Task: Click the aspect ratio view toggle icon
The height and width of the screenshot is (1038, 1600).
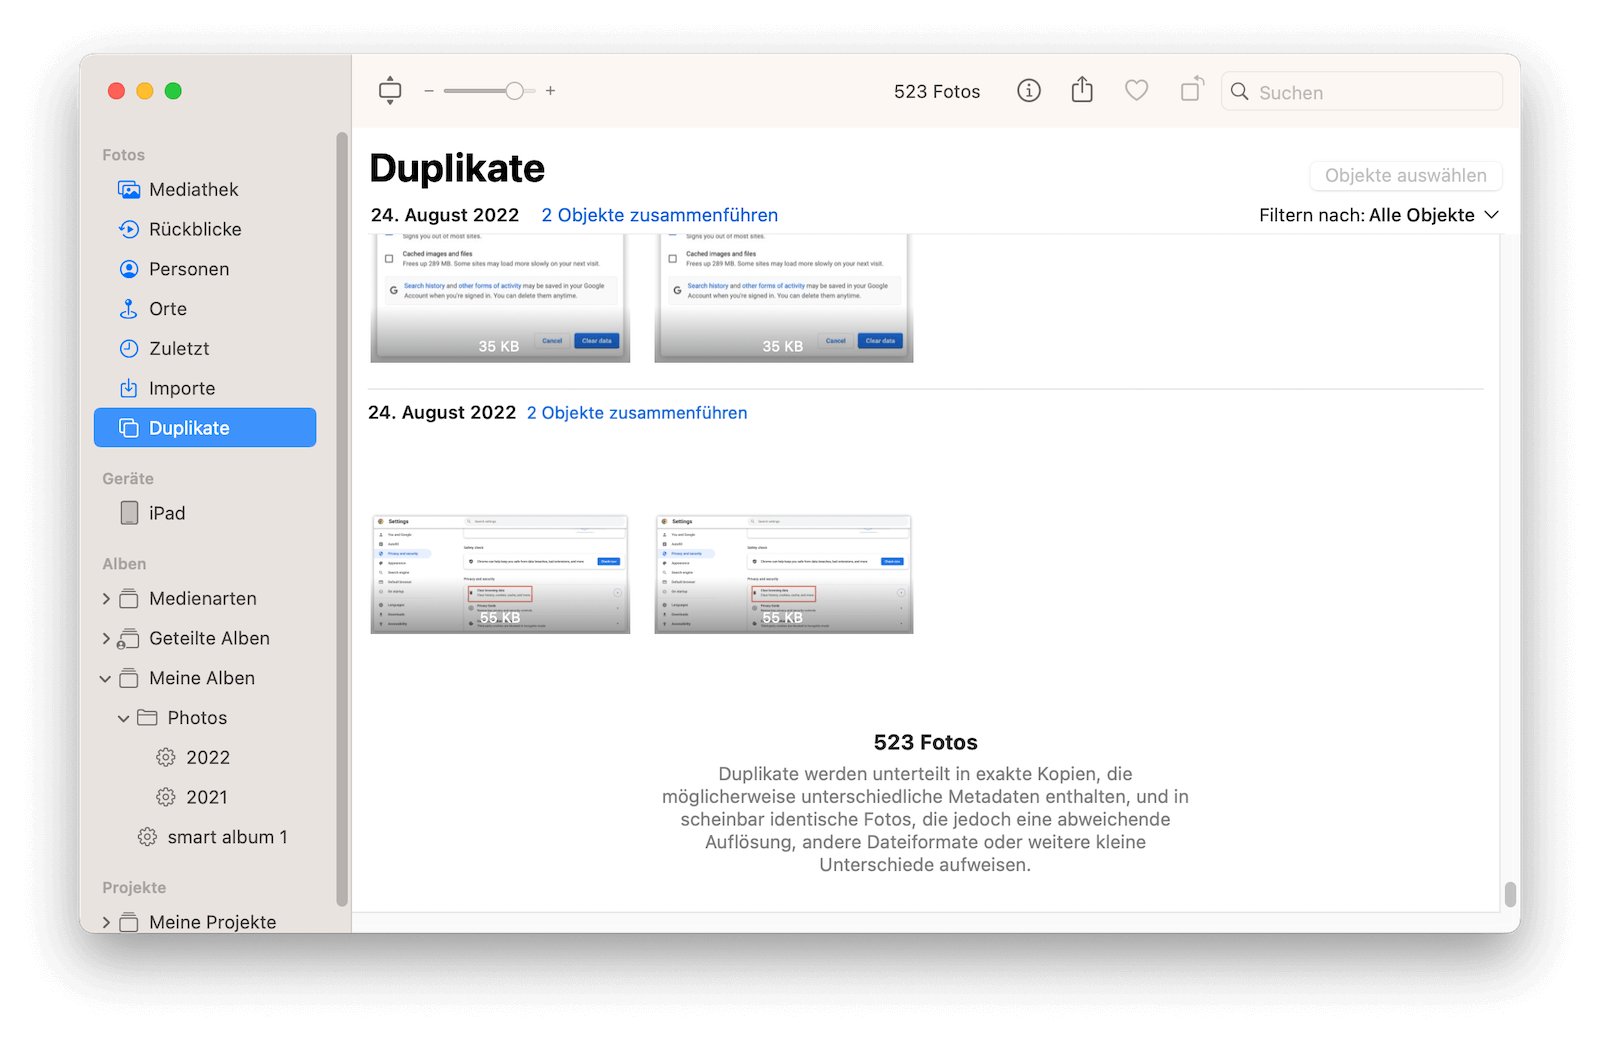Action: 390,91
